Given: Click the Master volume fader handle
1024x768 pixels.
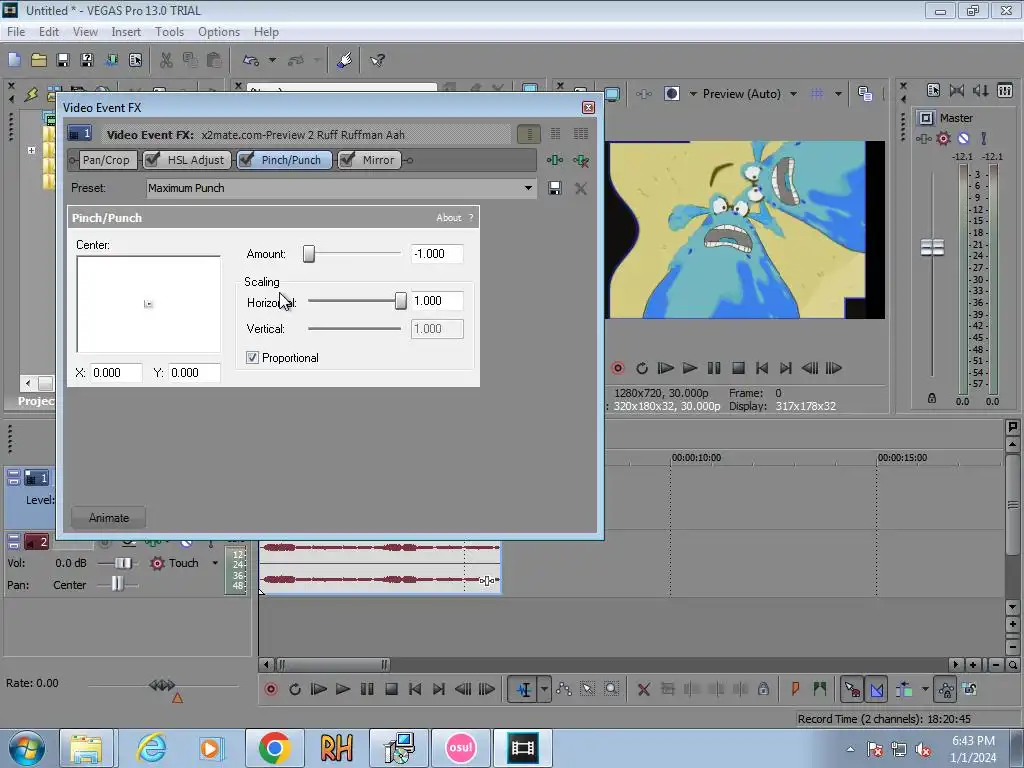Looking at the screenshot, I should point(932,248).
